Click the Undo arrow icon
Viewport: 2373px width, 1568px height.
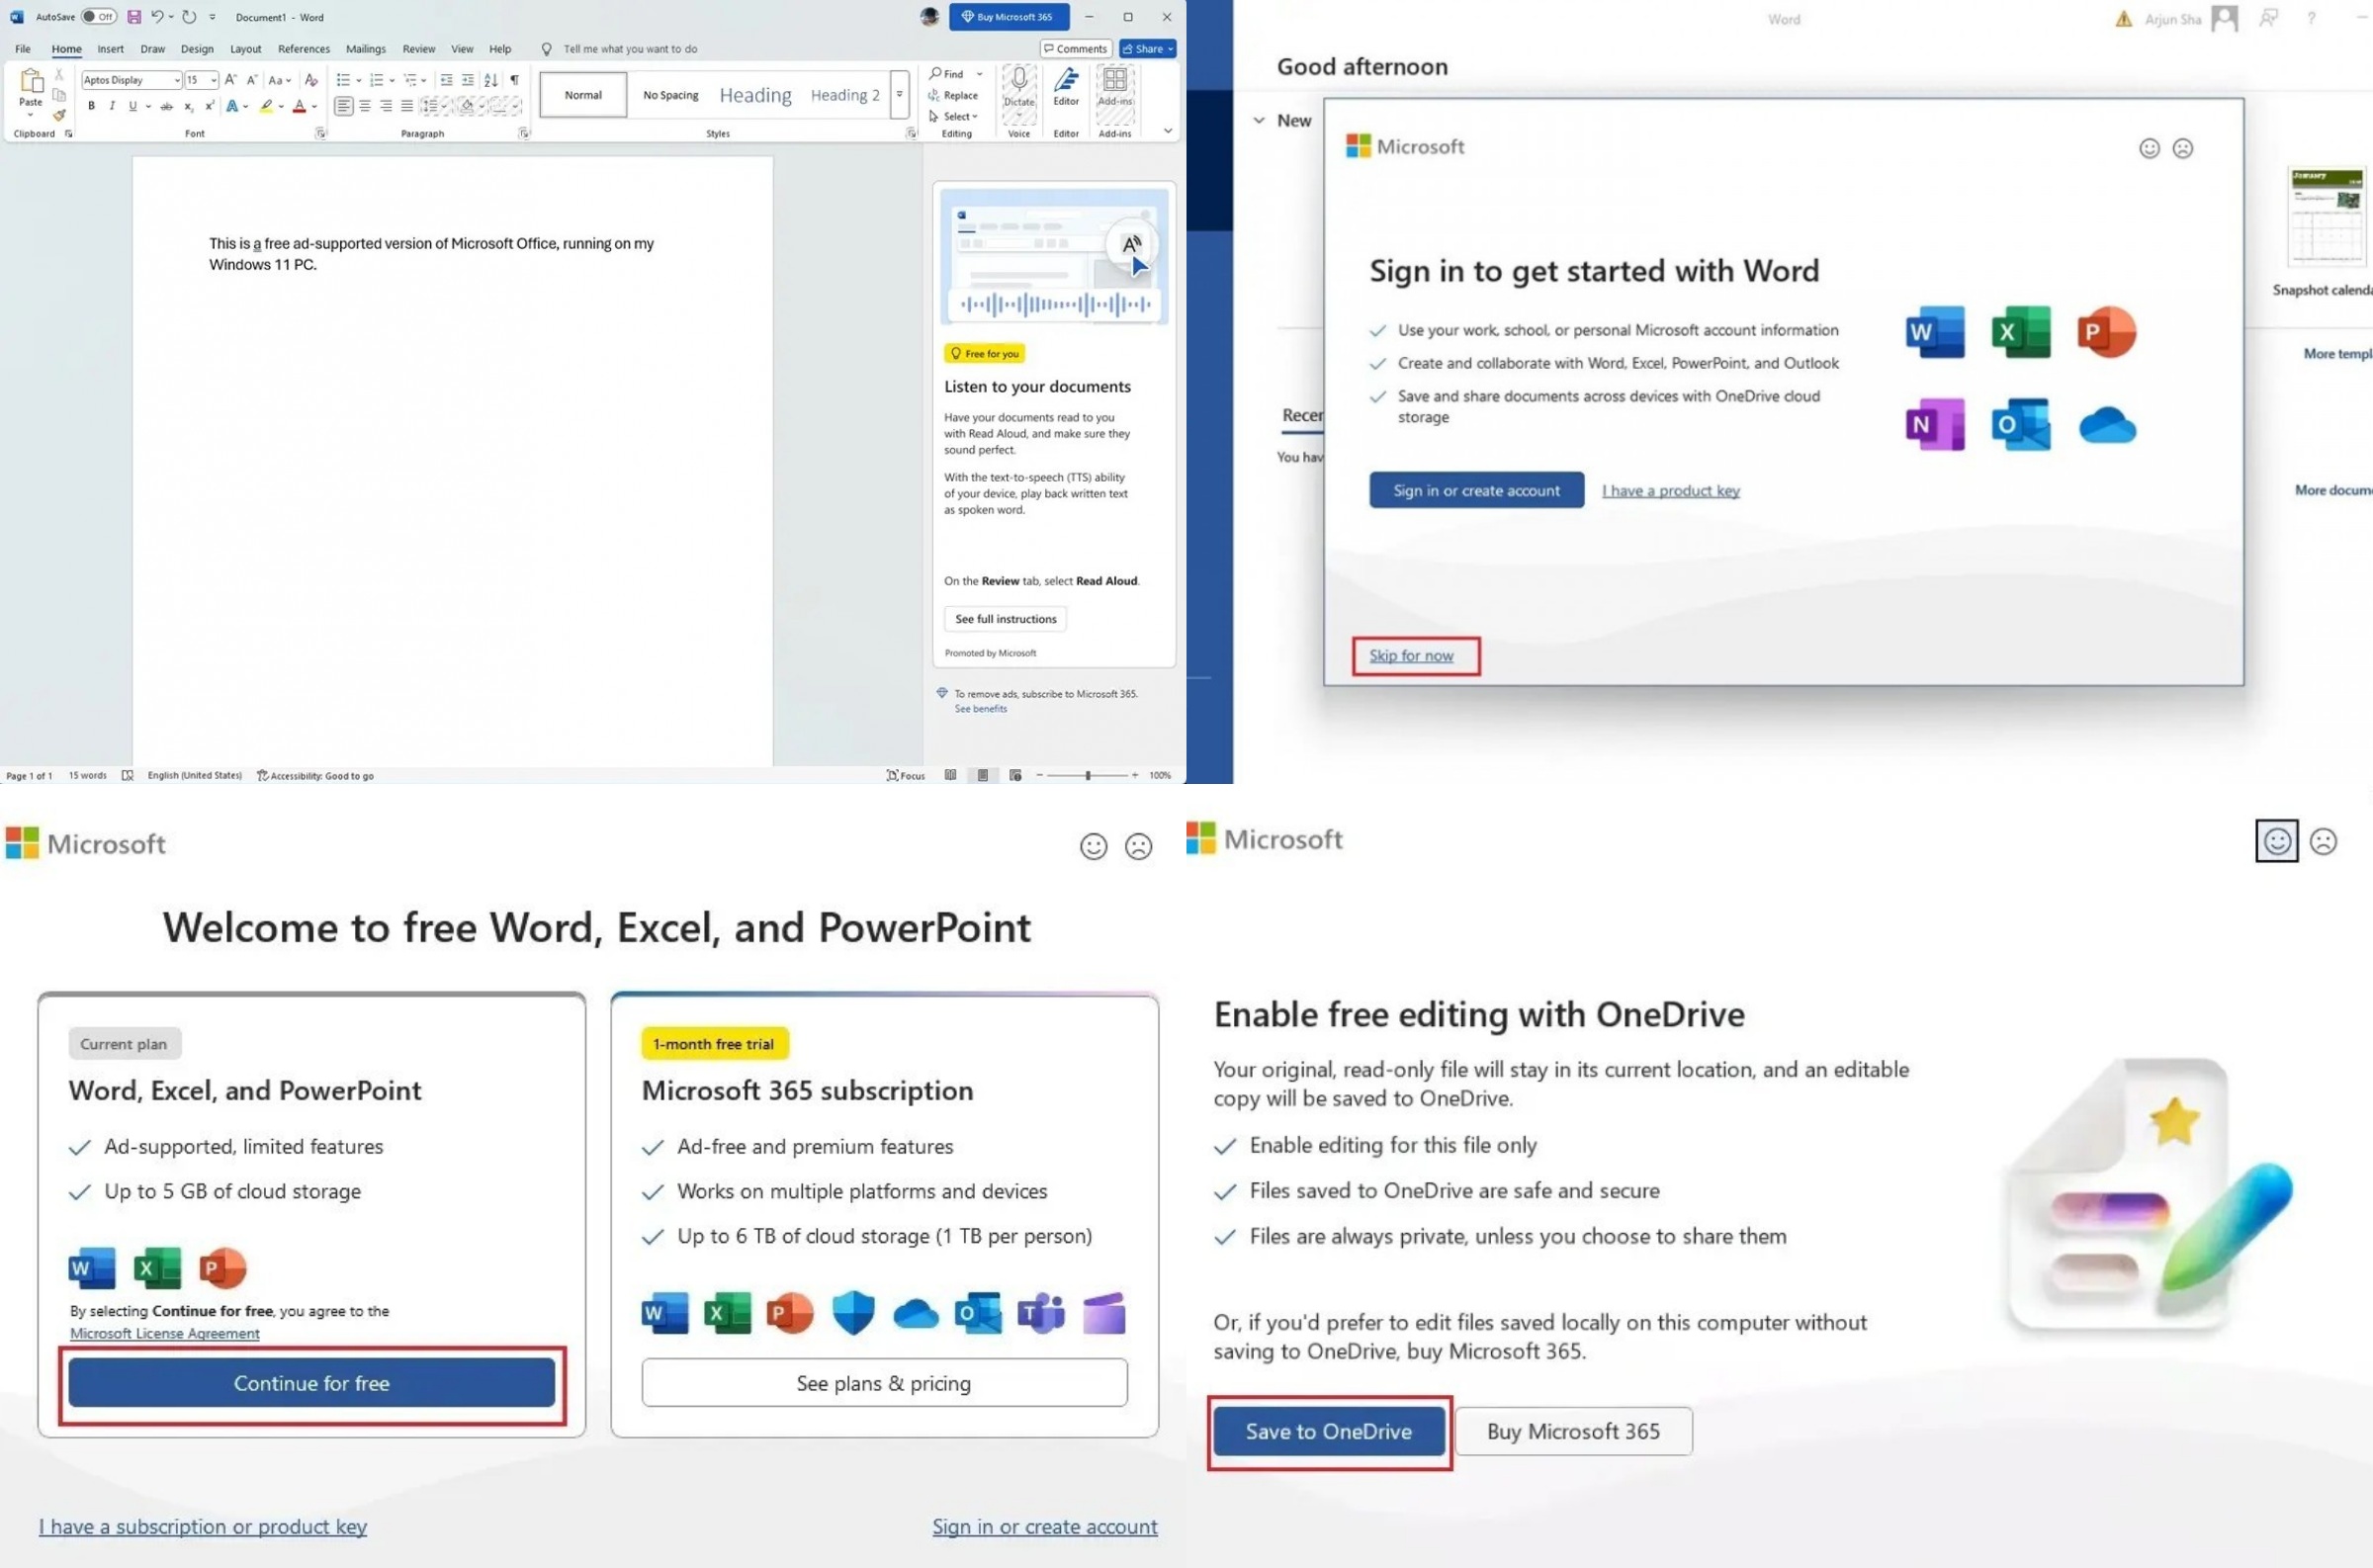click(157, 17)
